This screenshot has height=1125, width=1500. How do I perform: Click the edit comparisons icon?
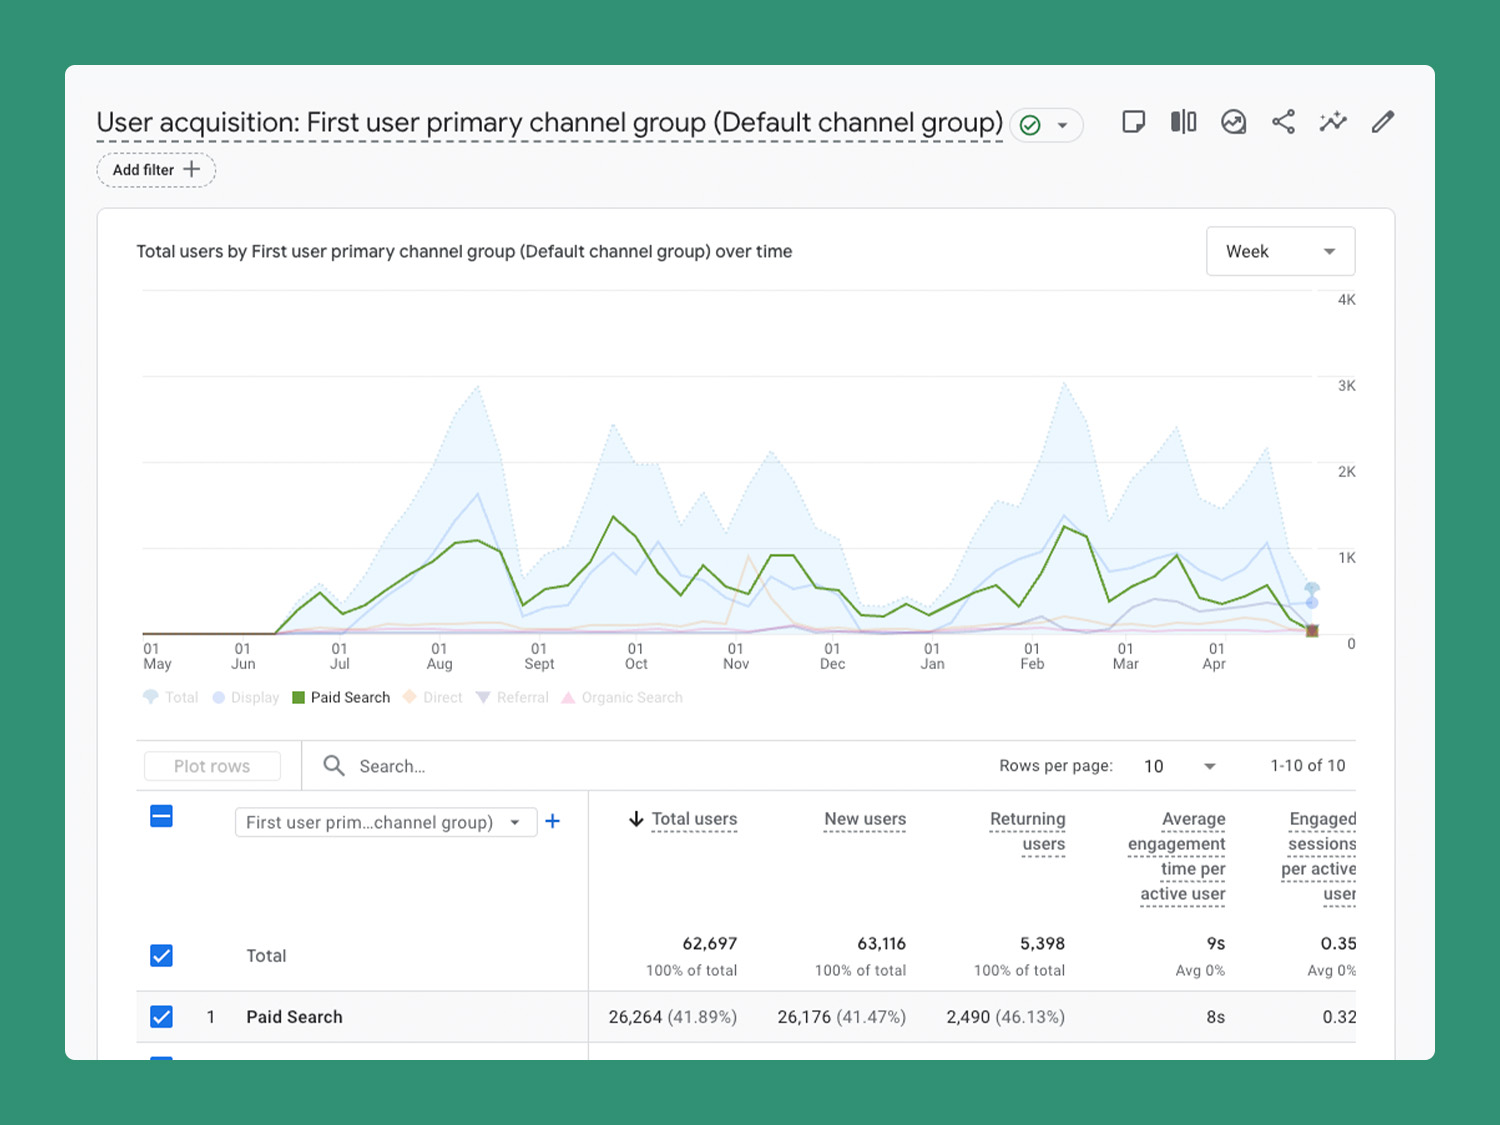click(1183, 122)
